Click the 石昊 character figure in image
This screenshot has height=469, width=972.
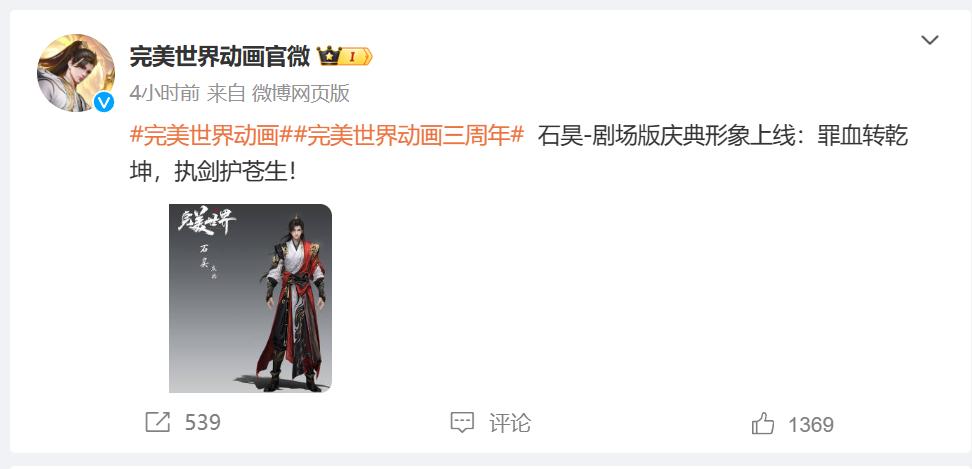tap(295, 304)
